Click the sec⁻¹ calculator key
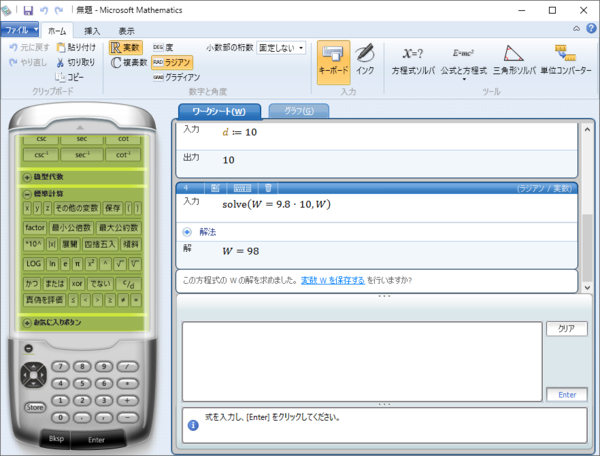Image resolution: width=600 pixels, height=456 pixels. click(82, 155)
